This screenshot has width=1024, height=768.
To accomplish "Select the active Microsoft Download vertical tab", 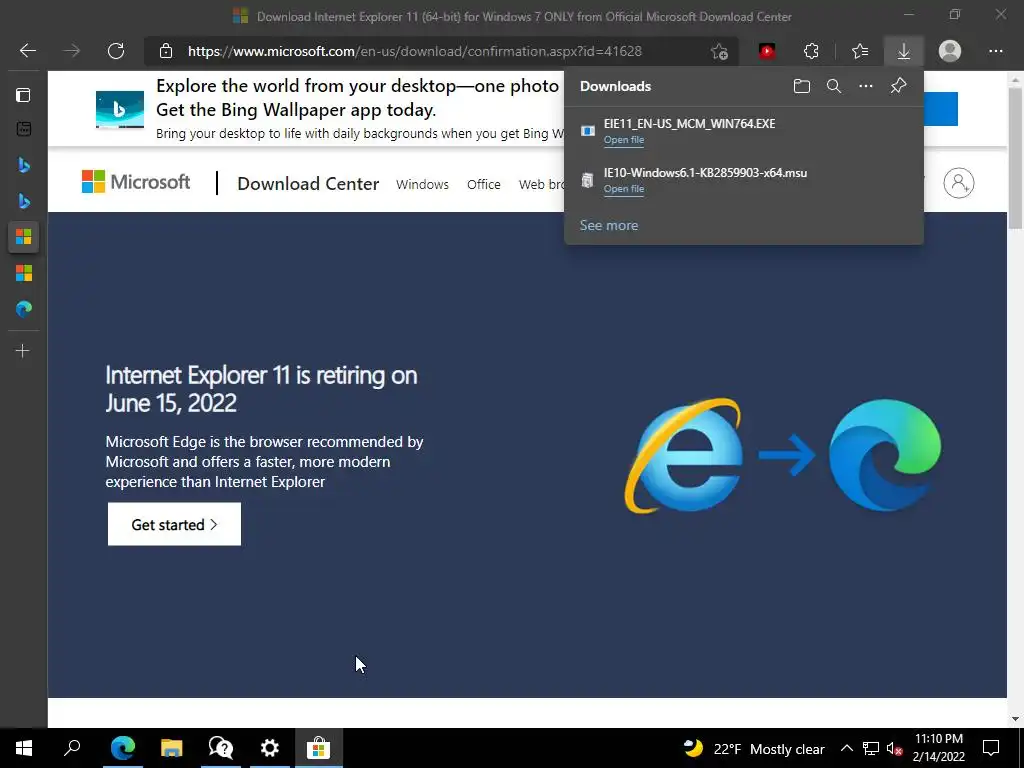I will coord(24,236).
